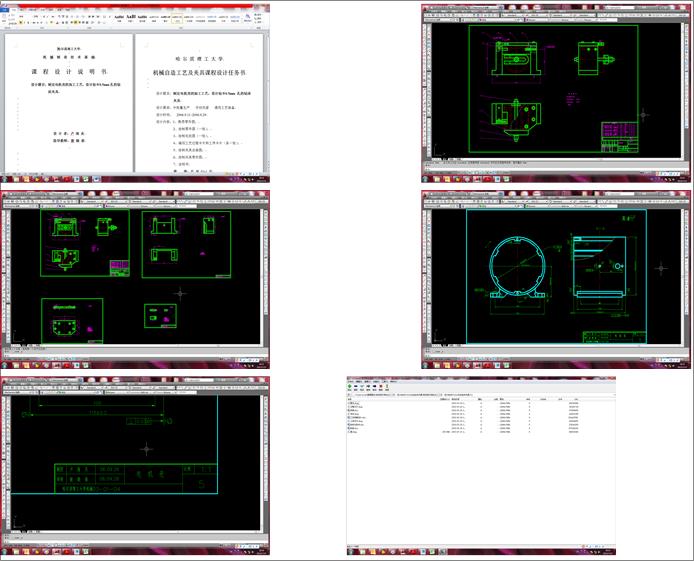The image size is (694, 561).
Task: Click the 机械制造工艺及夹具课程设计任务书 heading
Action: [x=199, y=73]
